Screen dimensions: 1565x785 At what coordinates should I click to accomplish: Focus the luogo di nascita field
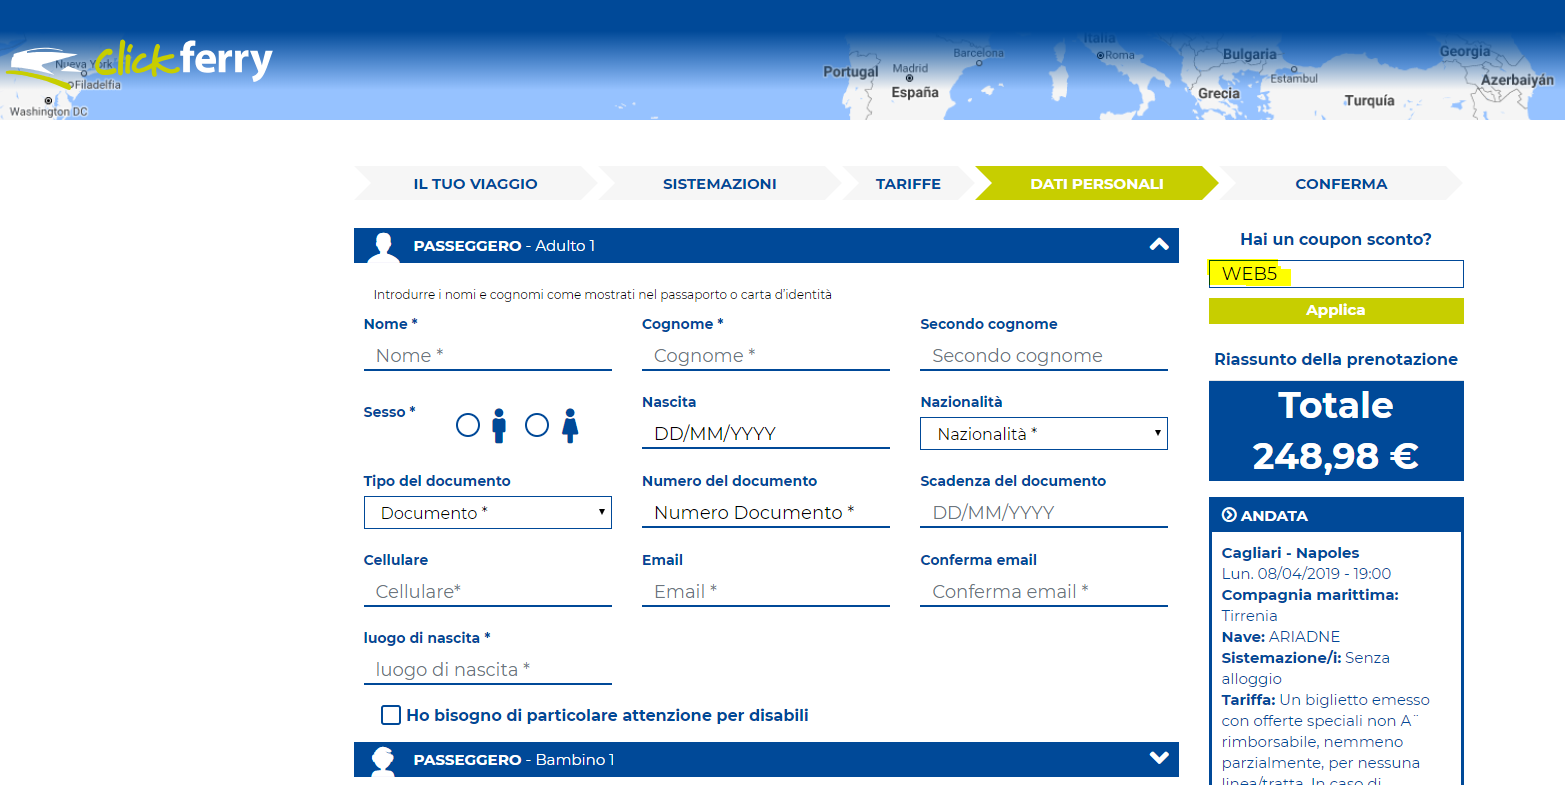[x=488, y=670]
